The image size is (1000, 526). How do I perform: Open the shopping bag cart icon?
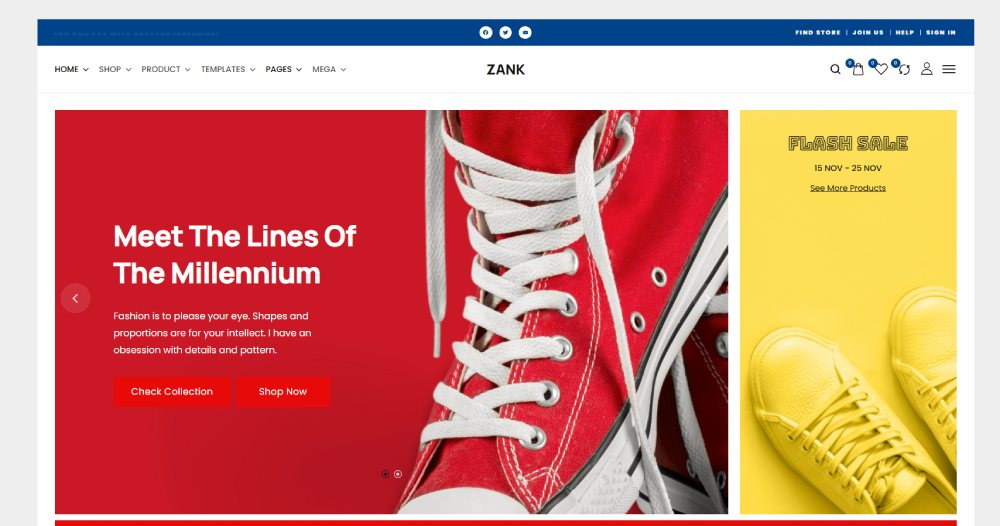pos(858,69)
